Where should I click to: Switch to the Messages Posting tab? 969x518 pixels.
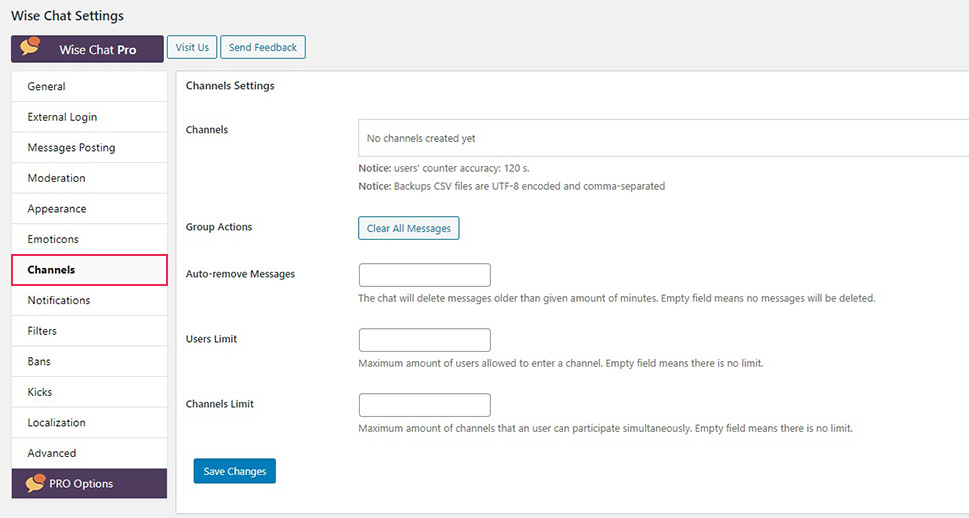pyautogui.click(x=89, y=148)
